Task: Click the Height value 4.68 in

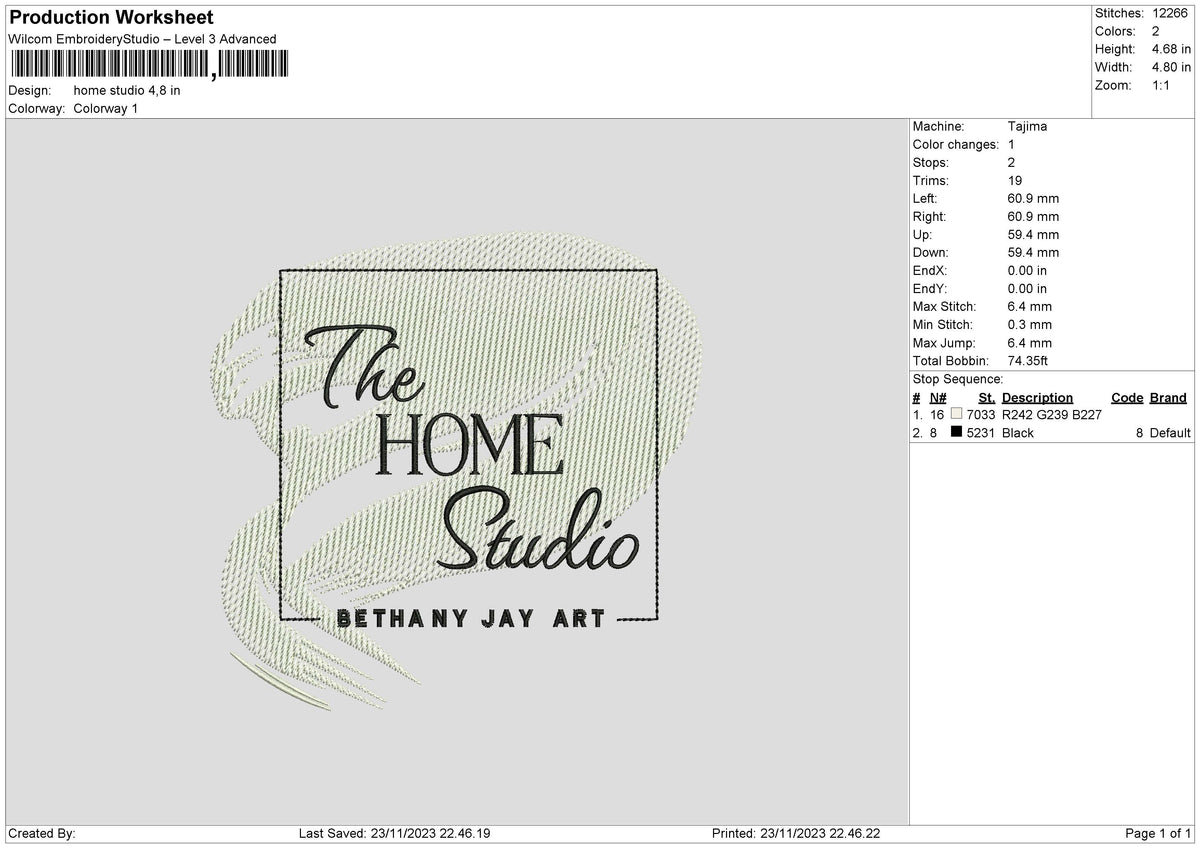Action: (1173, 49)
